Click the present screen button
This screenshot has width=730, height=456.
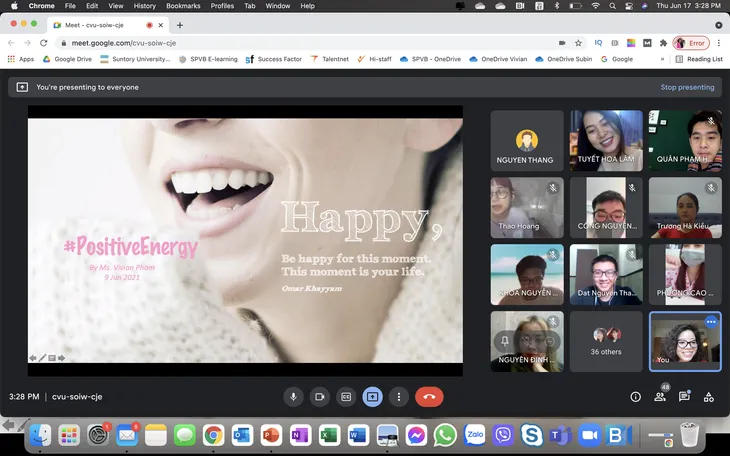(372, 397)
